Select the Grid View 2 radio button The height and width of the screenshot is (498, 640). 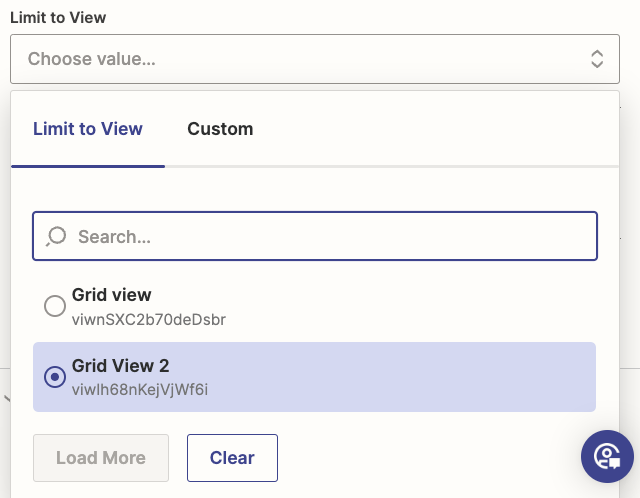[55, 377]
